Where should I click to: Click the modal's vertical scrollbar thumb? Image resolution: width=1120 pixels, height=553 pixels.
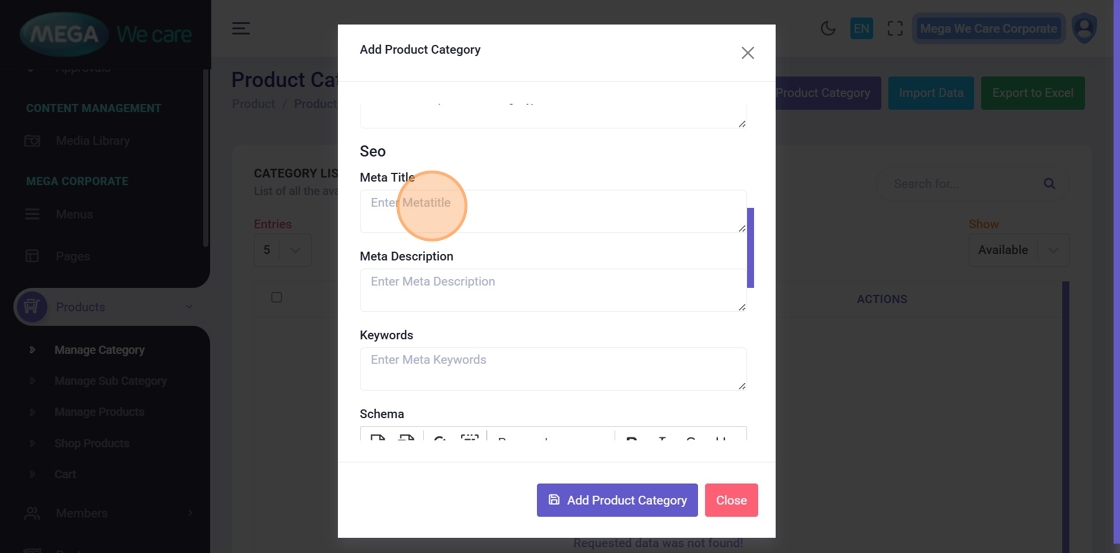click(751, 247)
